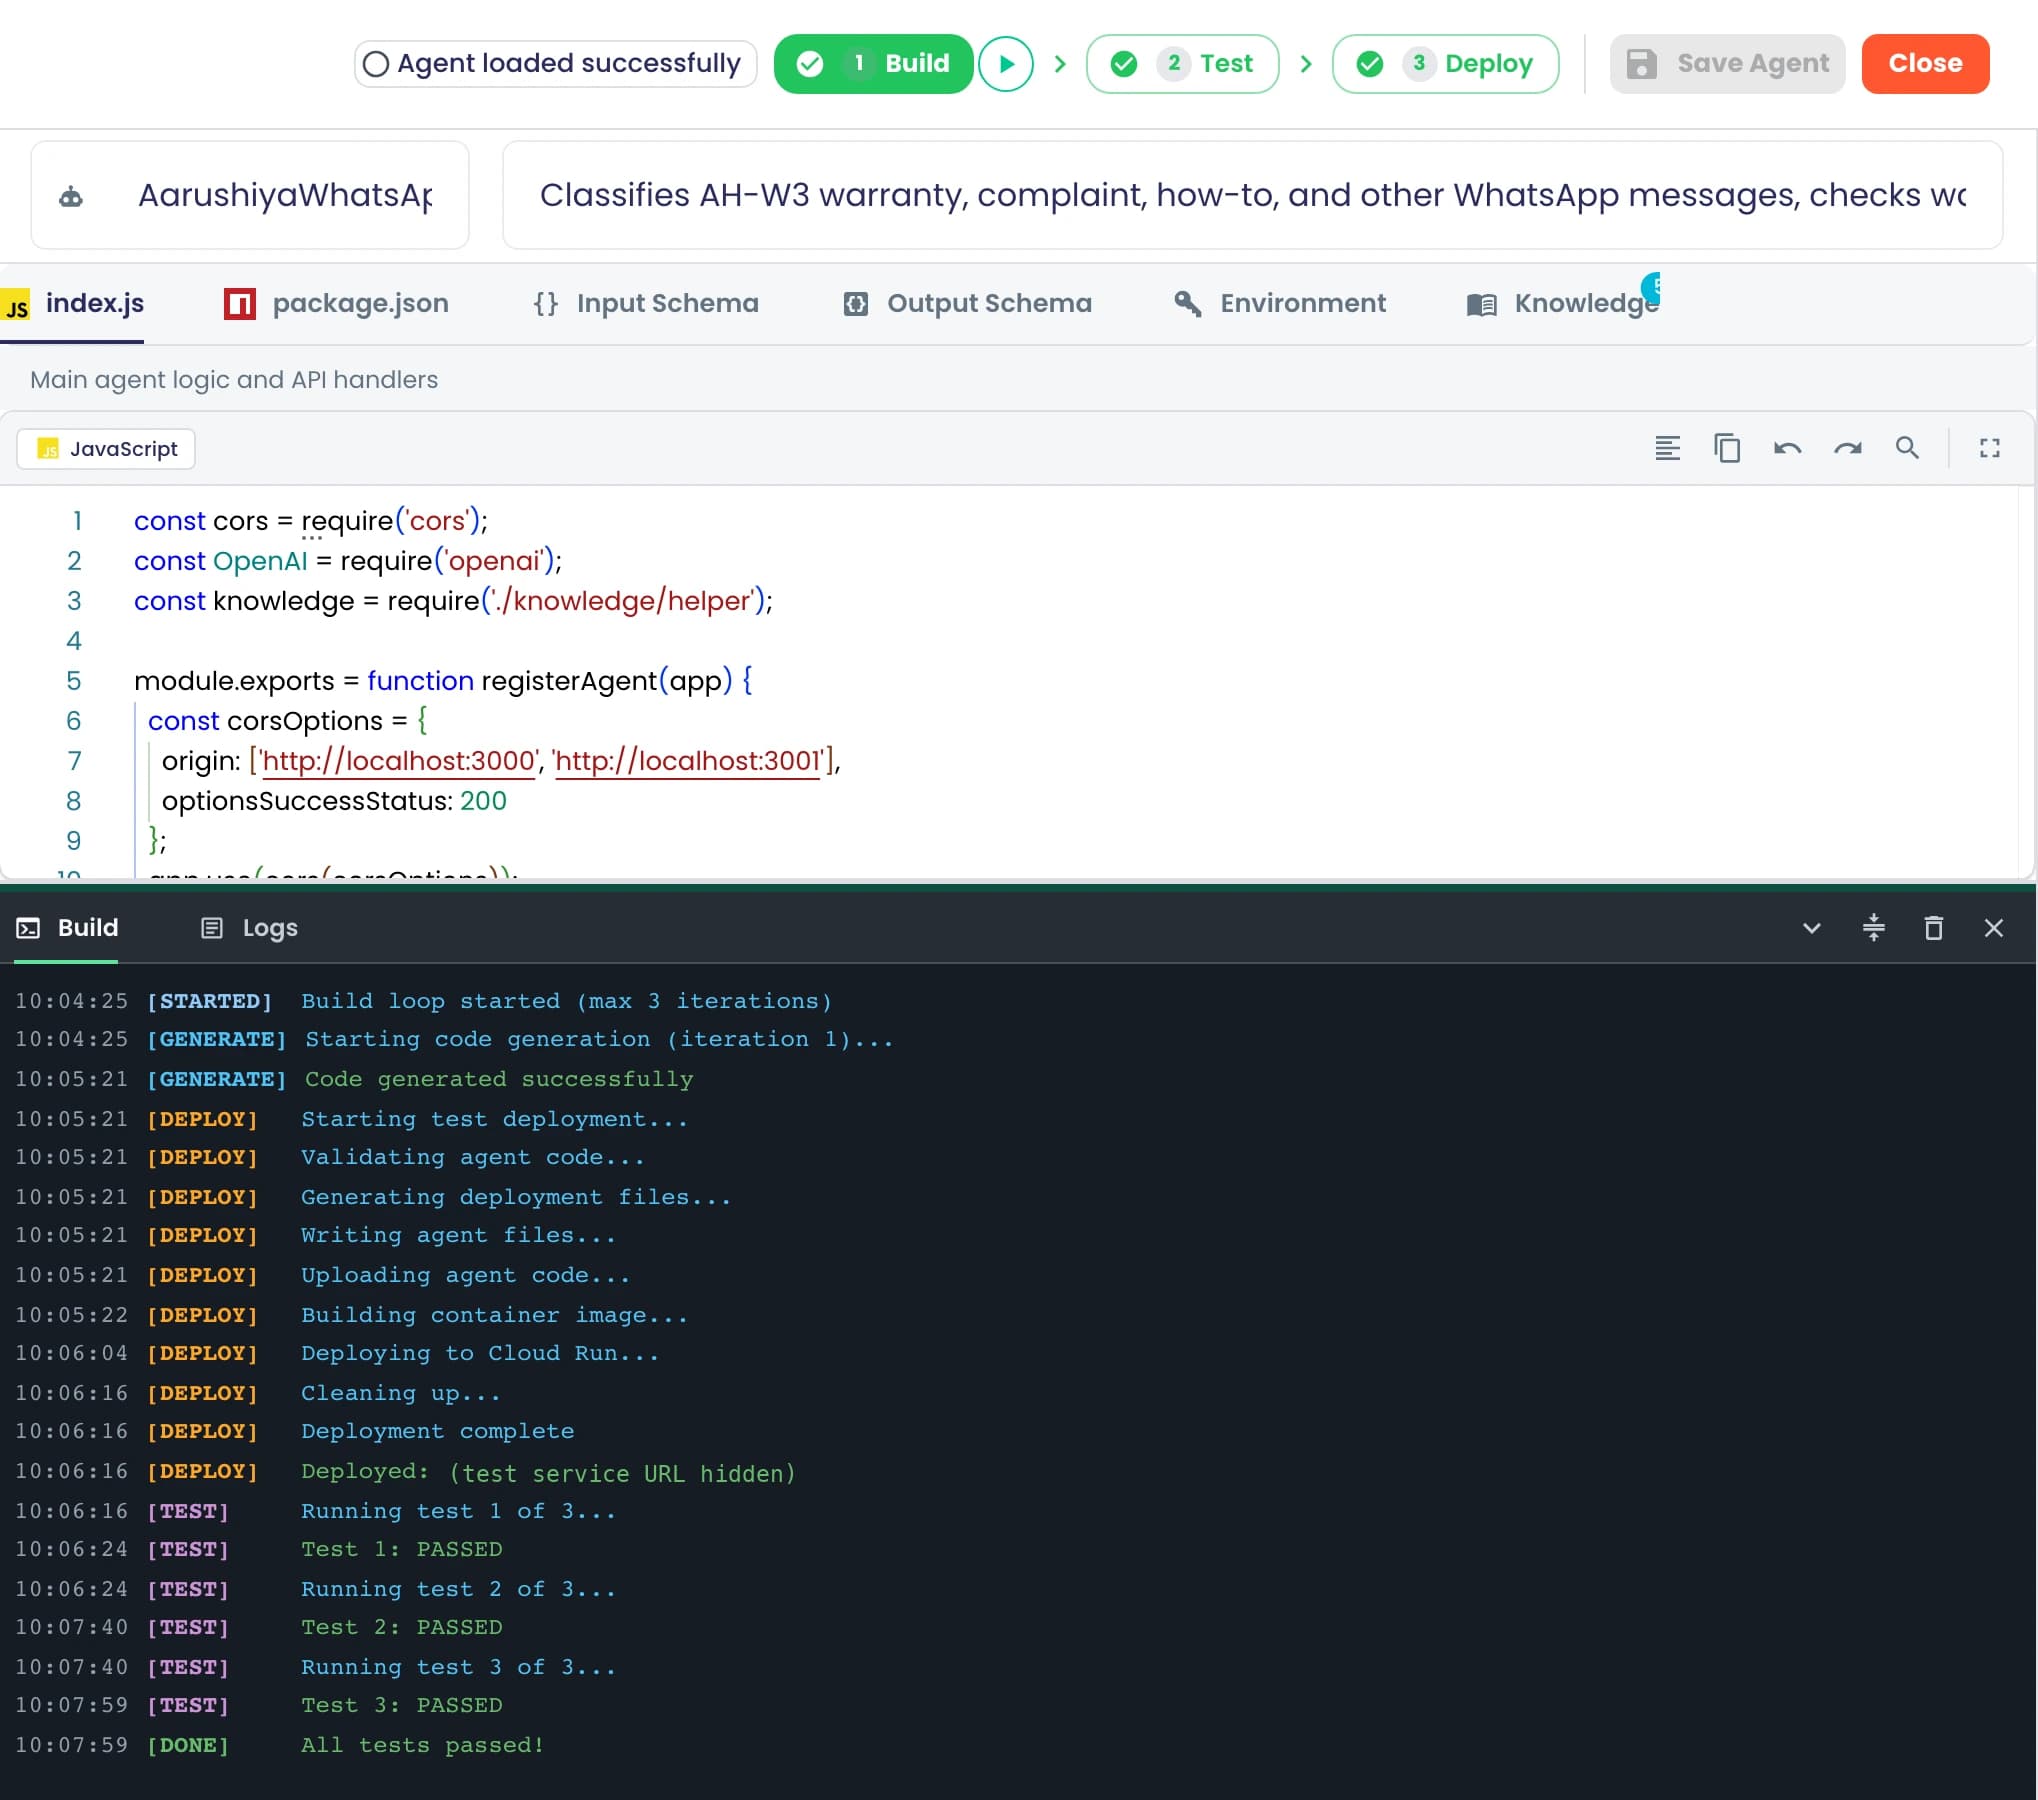Click the orange Close button

click(1925, 64)
